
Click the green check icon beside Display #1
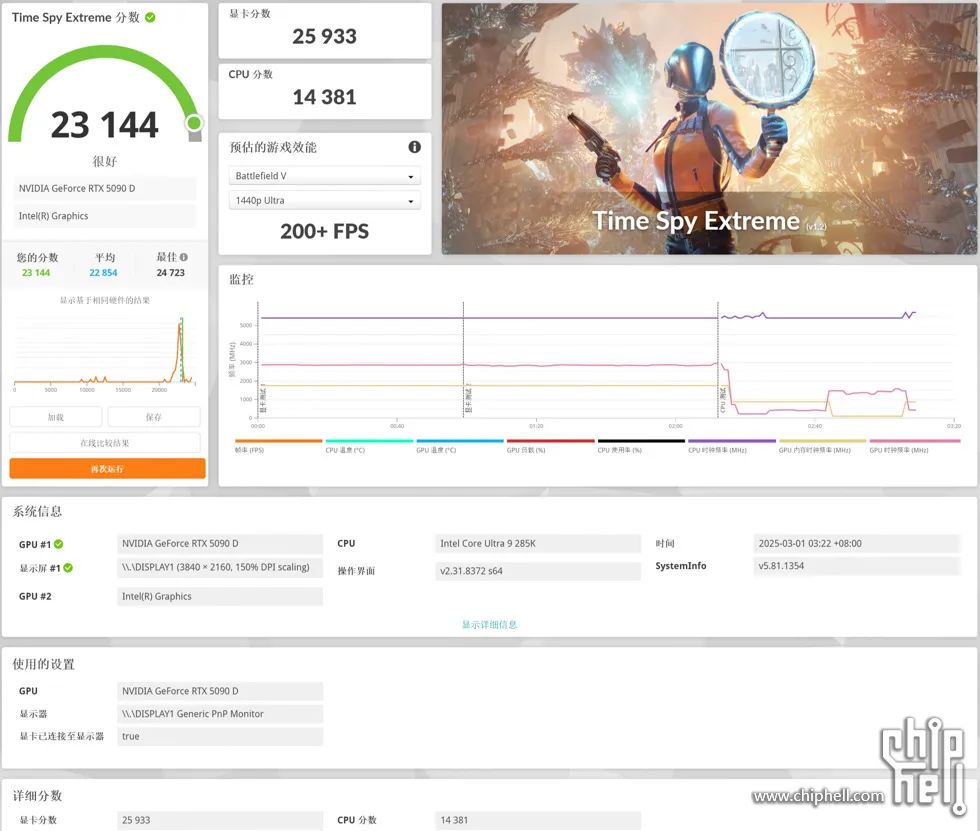pyautogui.click(x=68, y=568)
